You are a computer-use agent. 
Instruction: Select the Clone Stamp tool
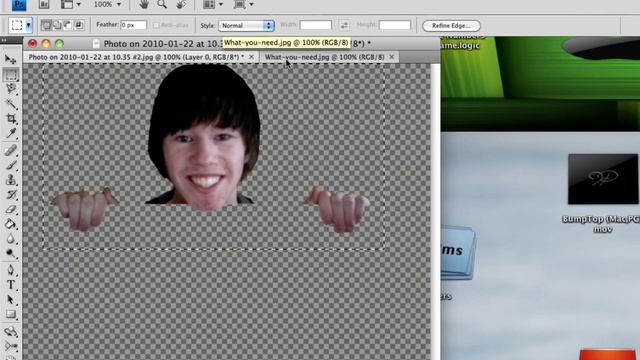pyautogui.click(x=11, y=180)
